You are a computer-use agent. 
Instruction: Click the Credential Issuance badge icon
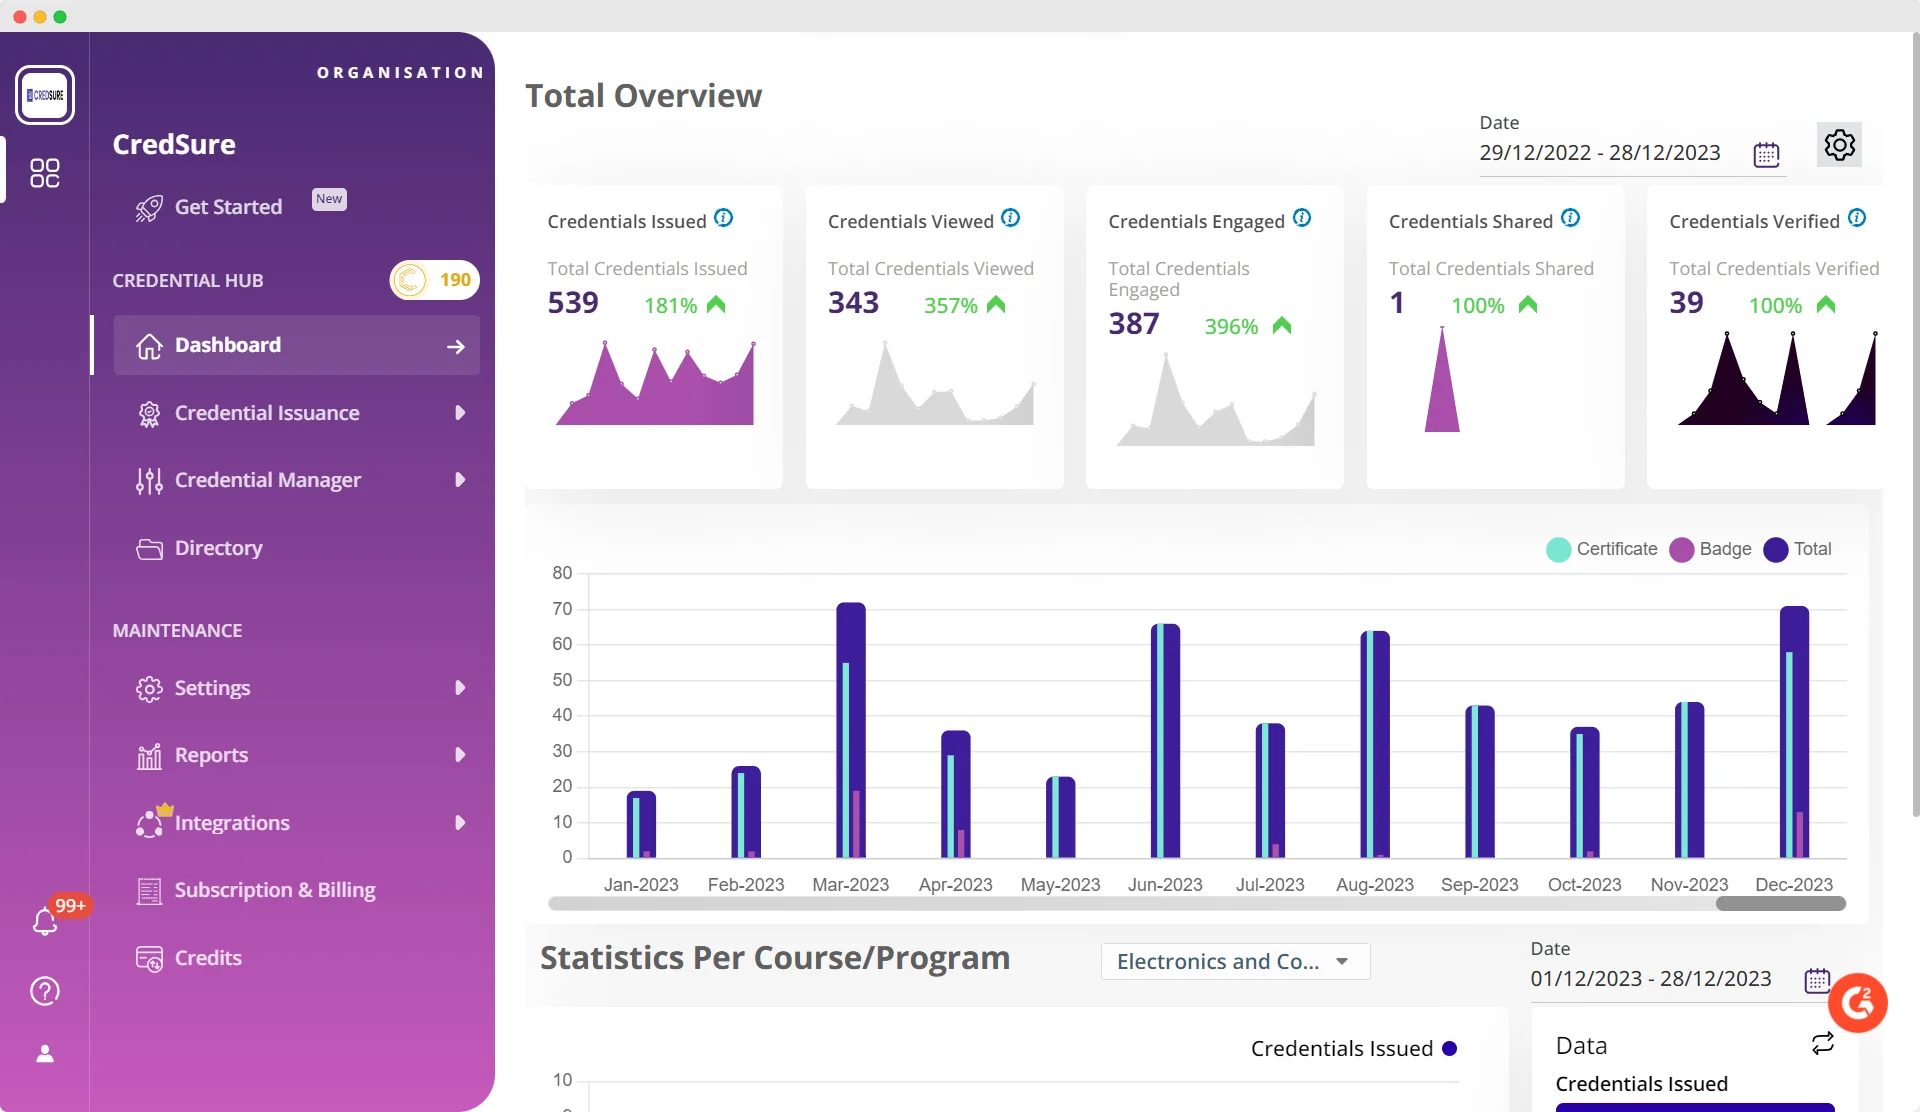(x=149, y=414)
